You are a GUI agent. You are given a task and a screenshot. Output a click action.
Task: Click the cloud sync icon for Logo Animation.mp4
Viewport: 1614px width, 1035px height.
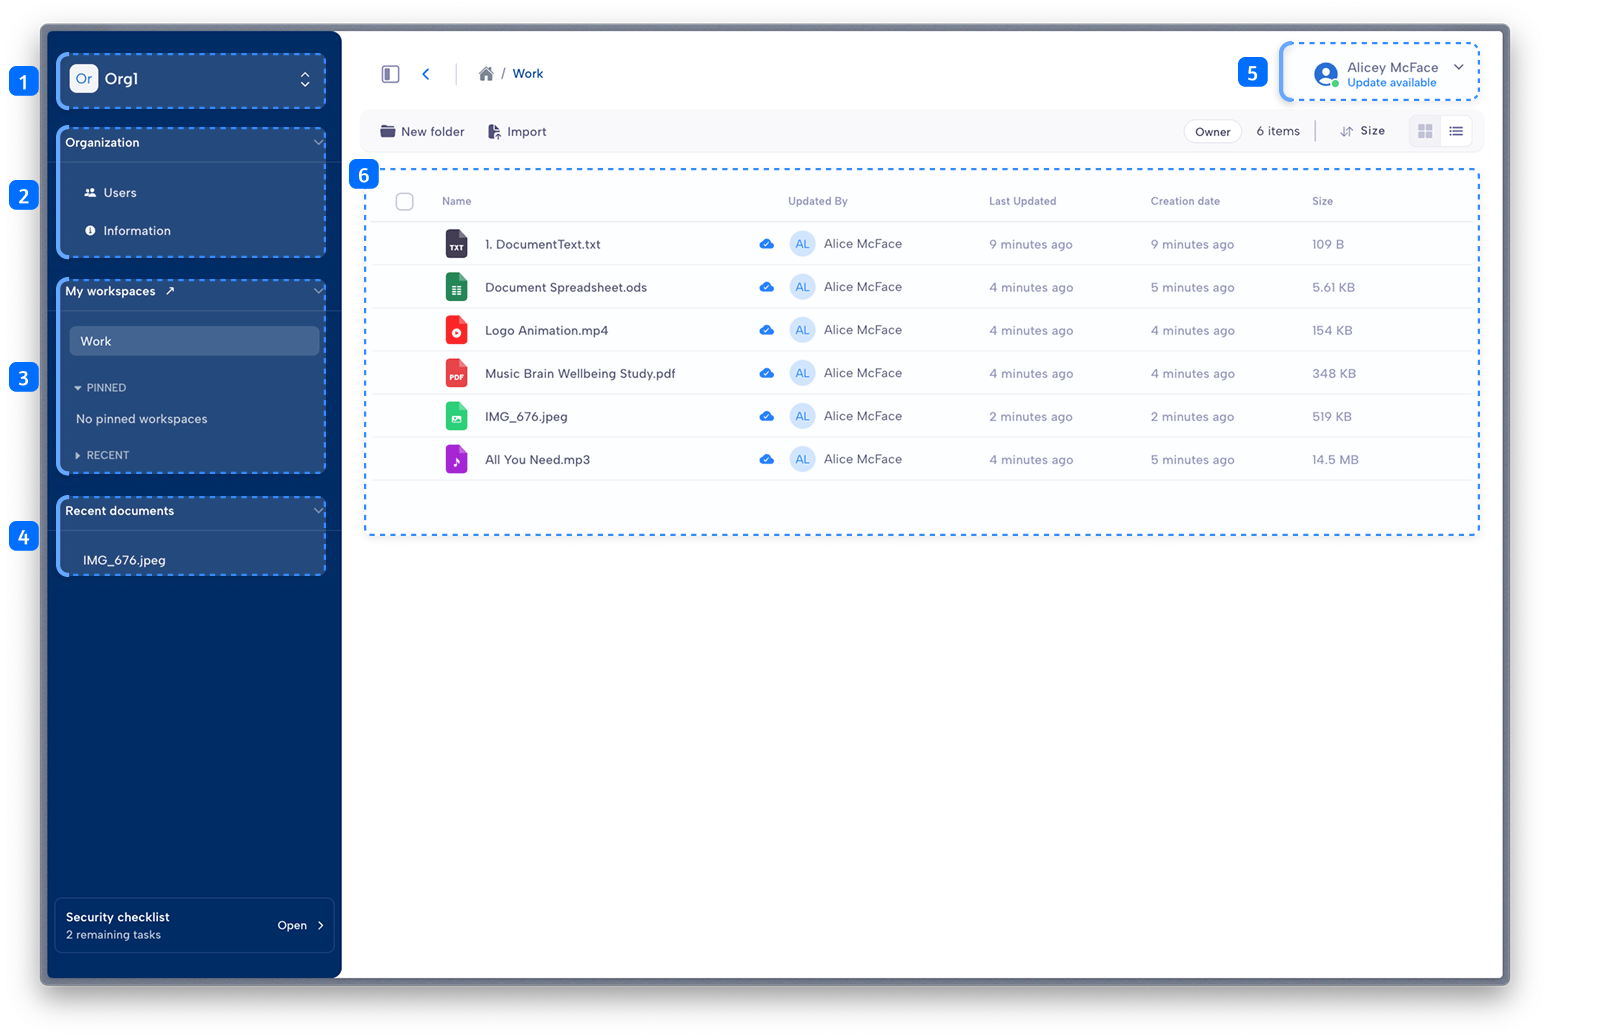tap(766, 330)
